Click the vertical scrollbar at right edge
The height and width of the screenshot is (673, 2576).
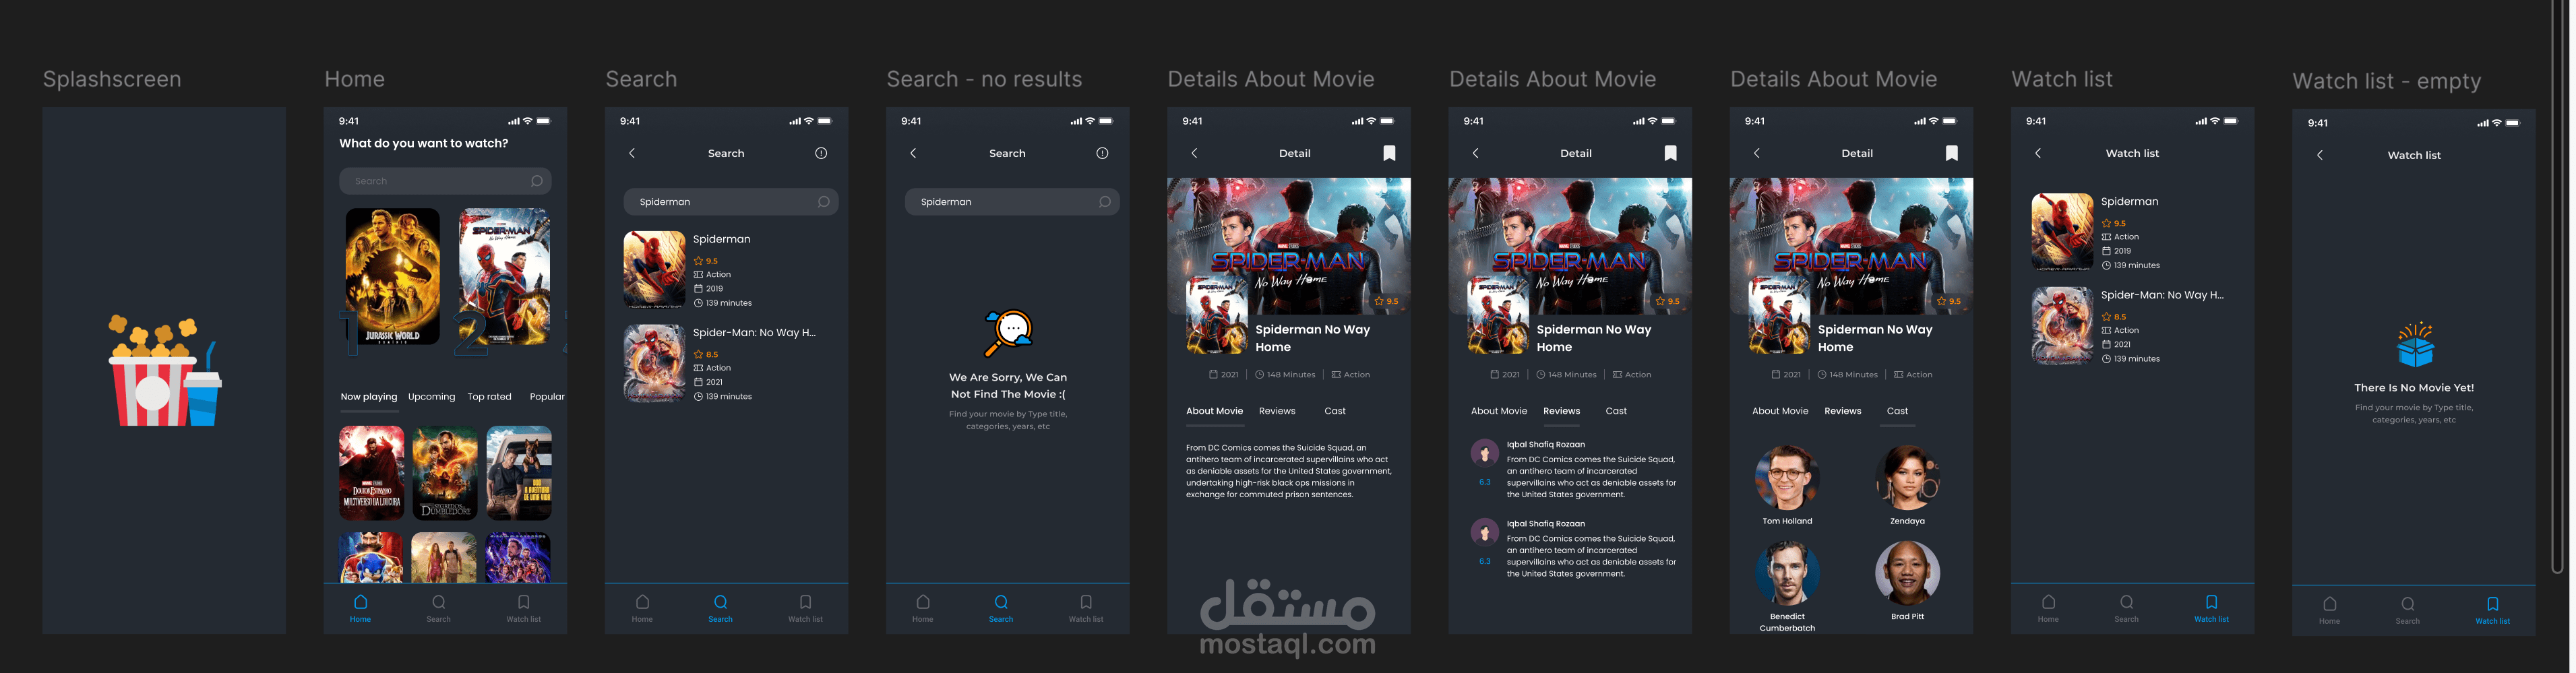click(2558, 287)
